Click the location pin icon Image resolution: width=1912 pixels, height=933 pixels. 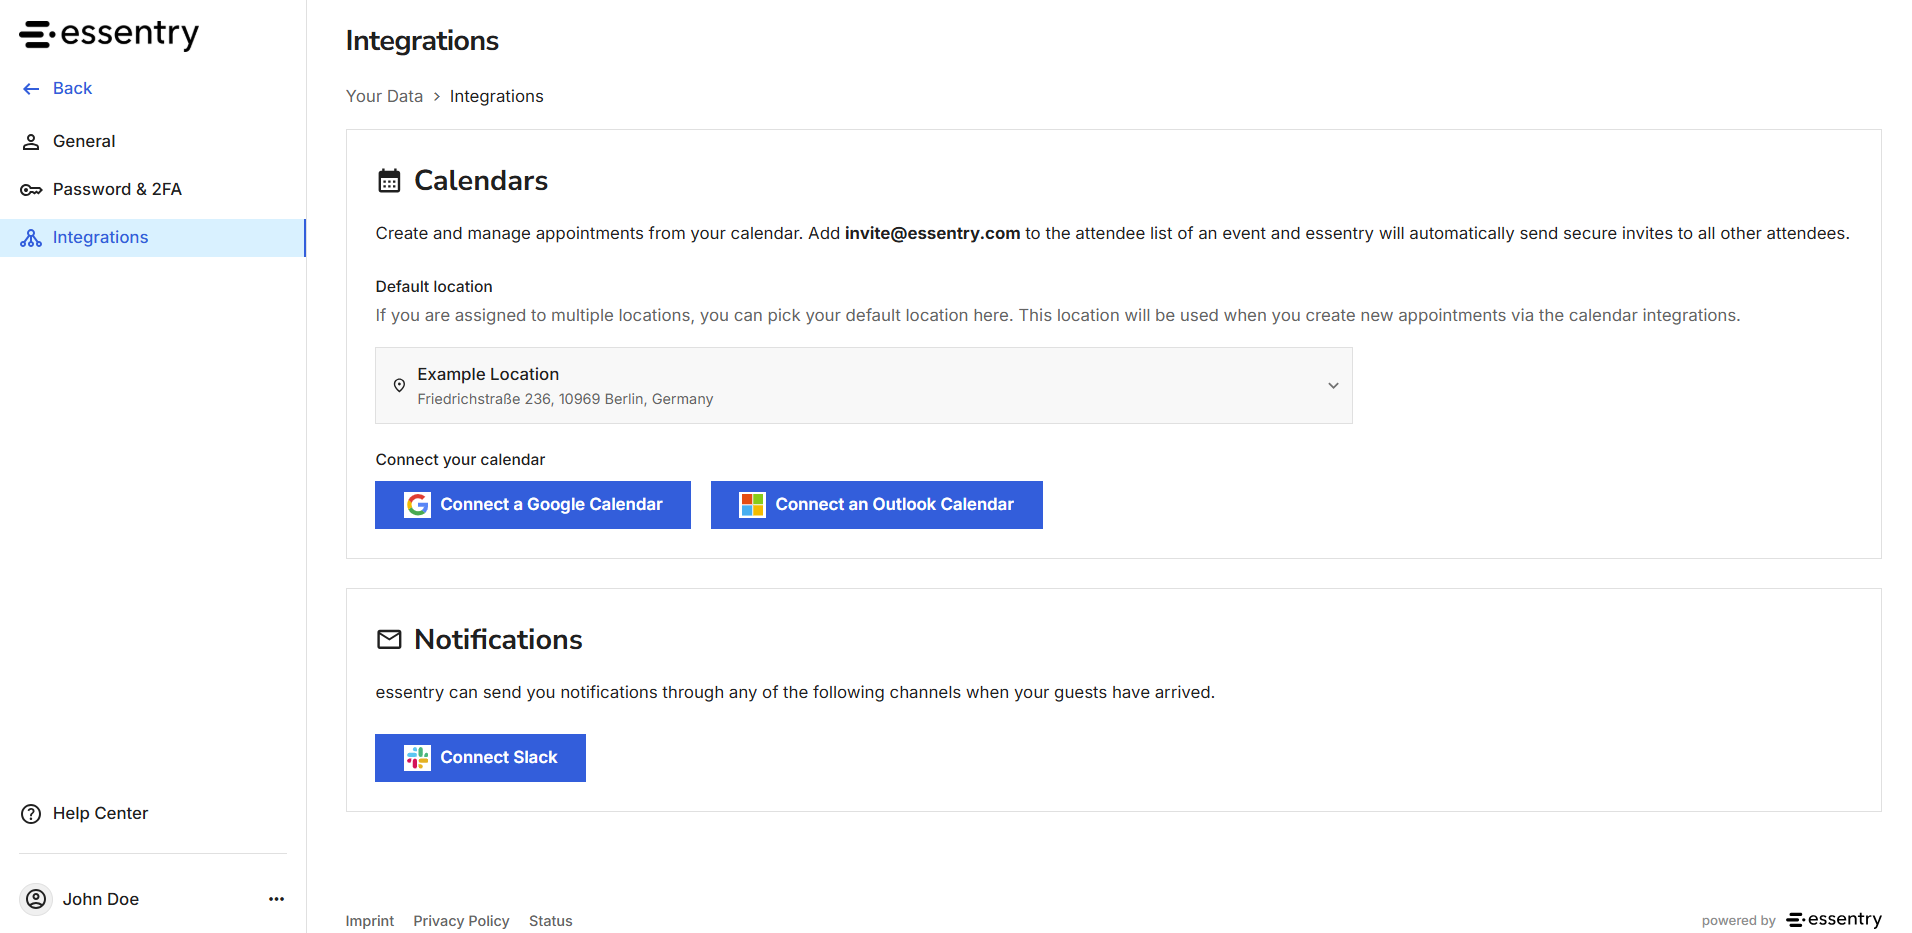coord(399,386)
